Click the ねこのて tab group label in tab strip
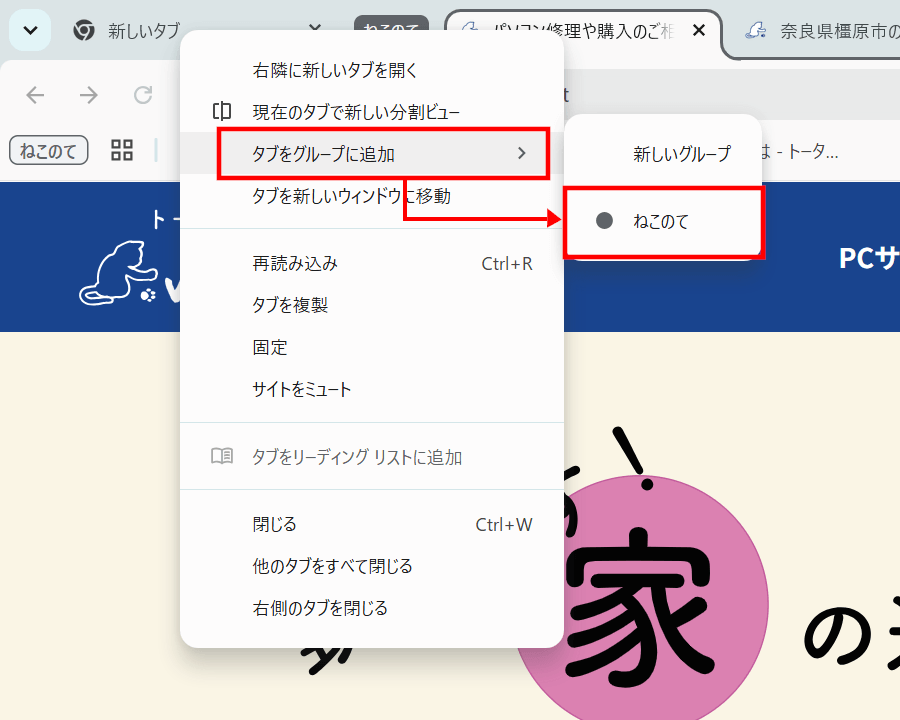 coord(391,24)
